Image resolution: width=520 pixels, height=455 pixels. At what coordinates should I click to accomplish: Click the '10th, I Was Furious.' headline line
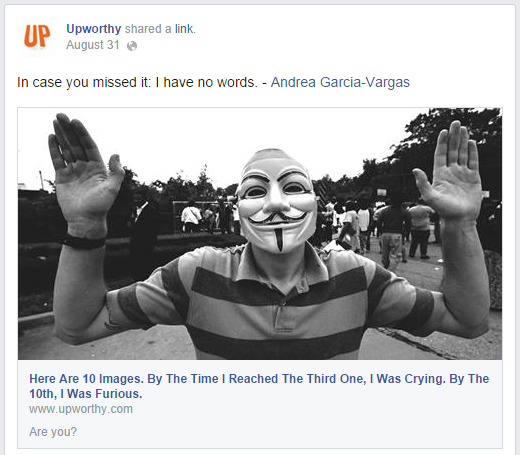coord(86,394)
